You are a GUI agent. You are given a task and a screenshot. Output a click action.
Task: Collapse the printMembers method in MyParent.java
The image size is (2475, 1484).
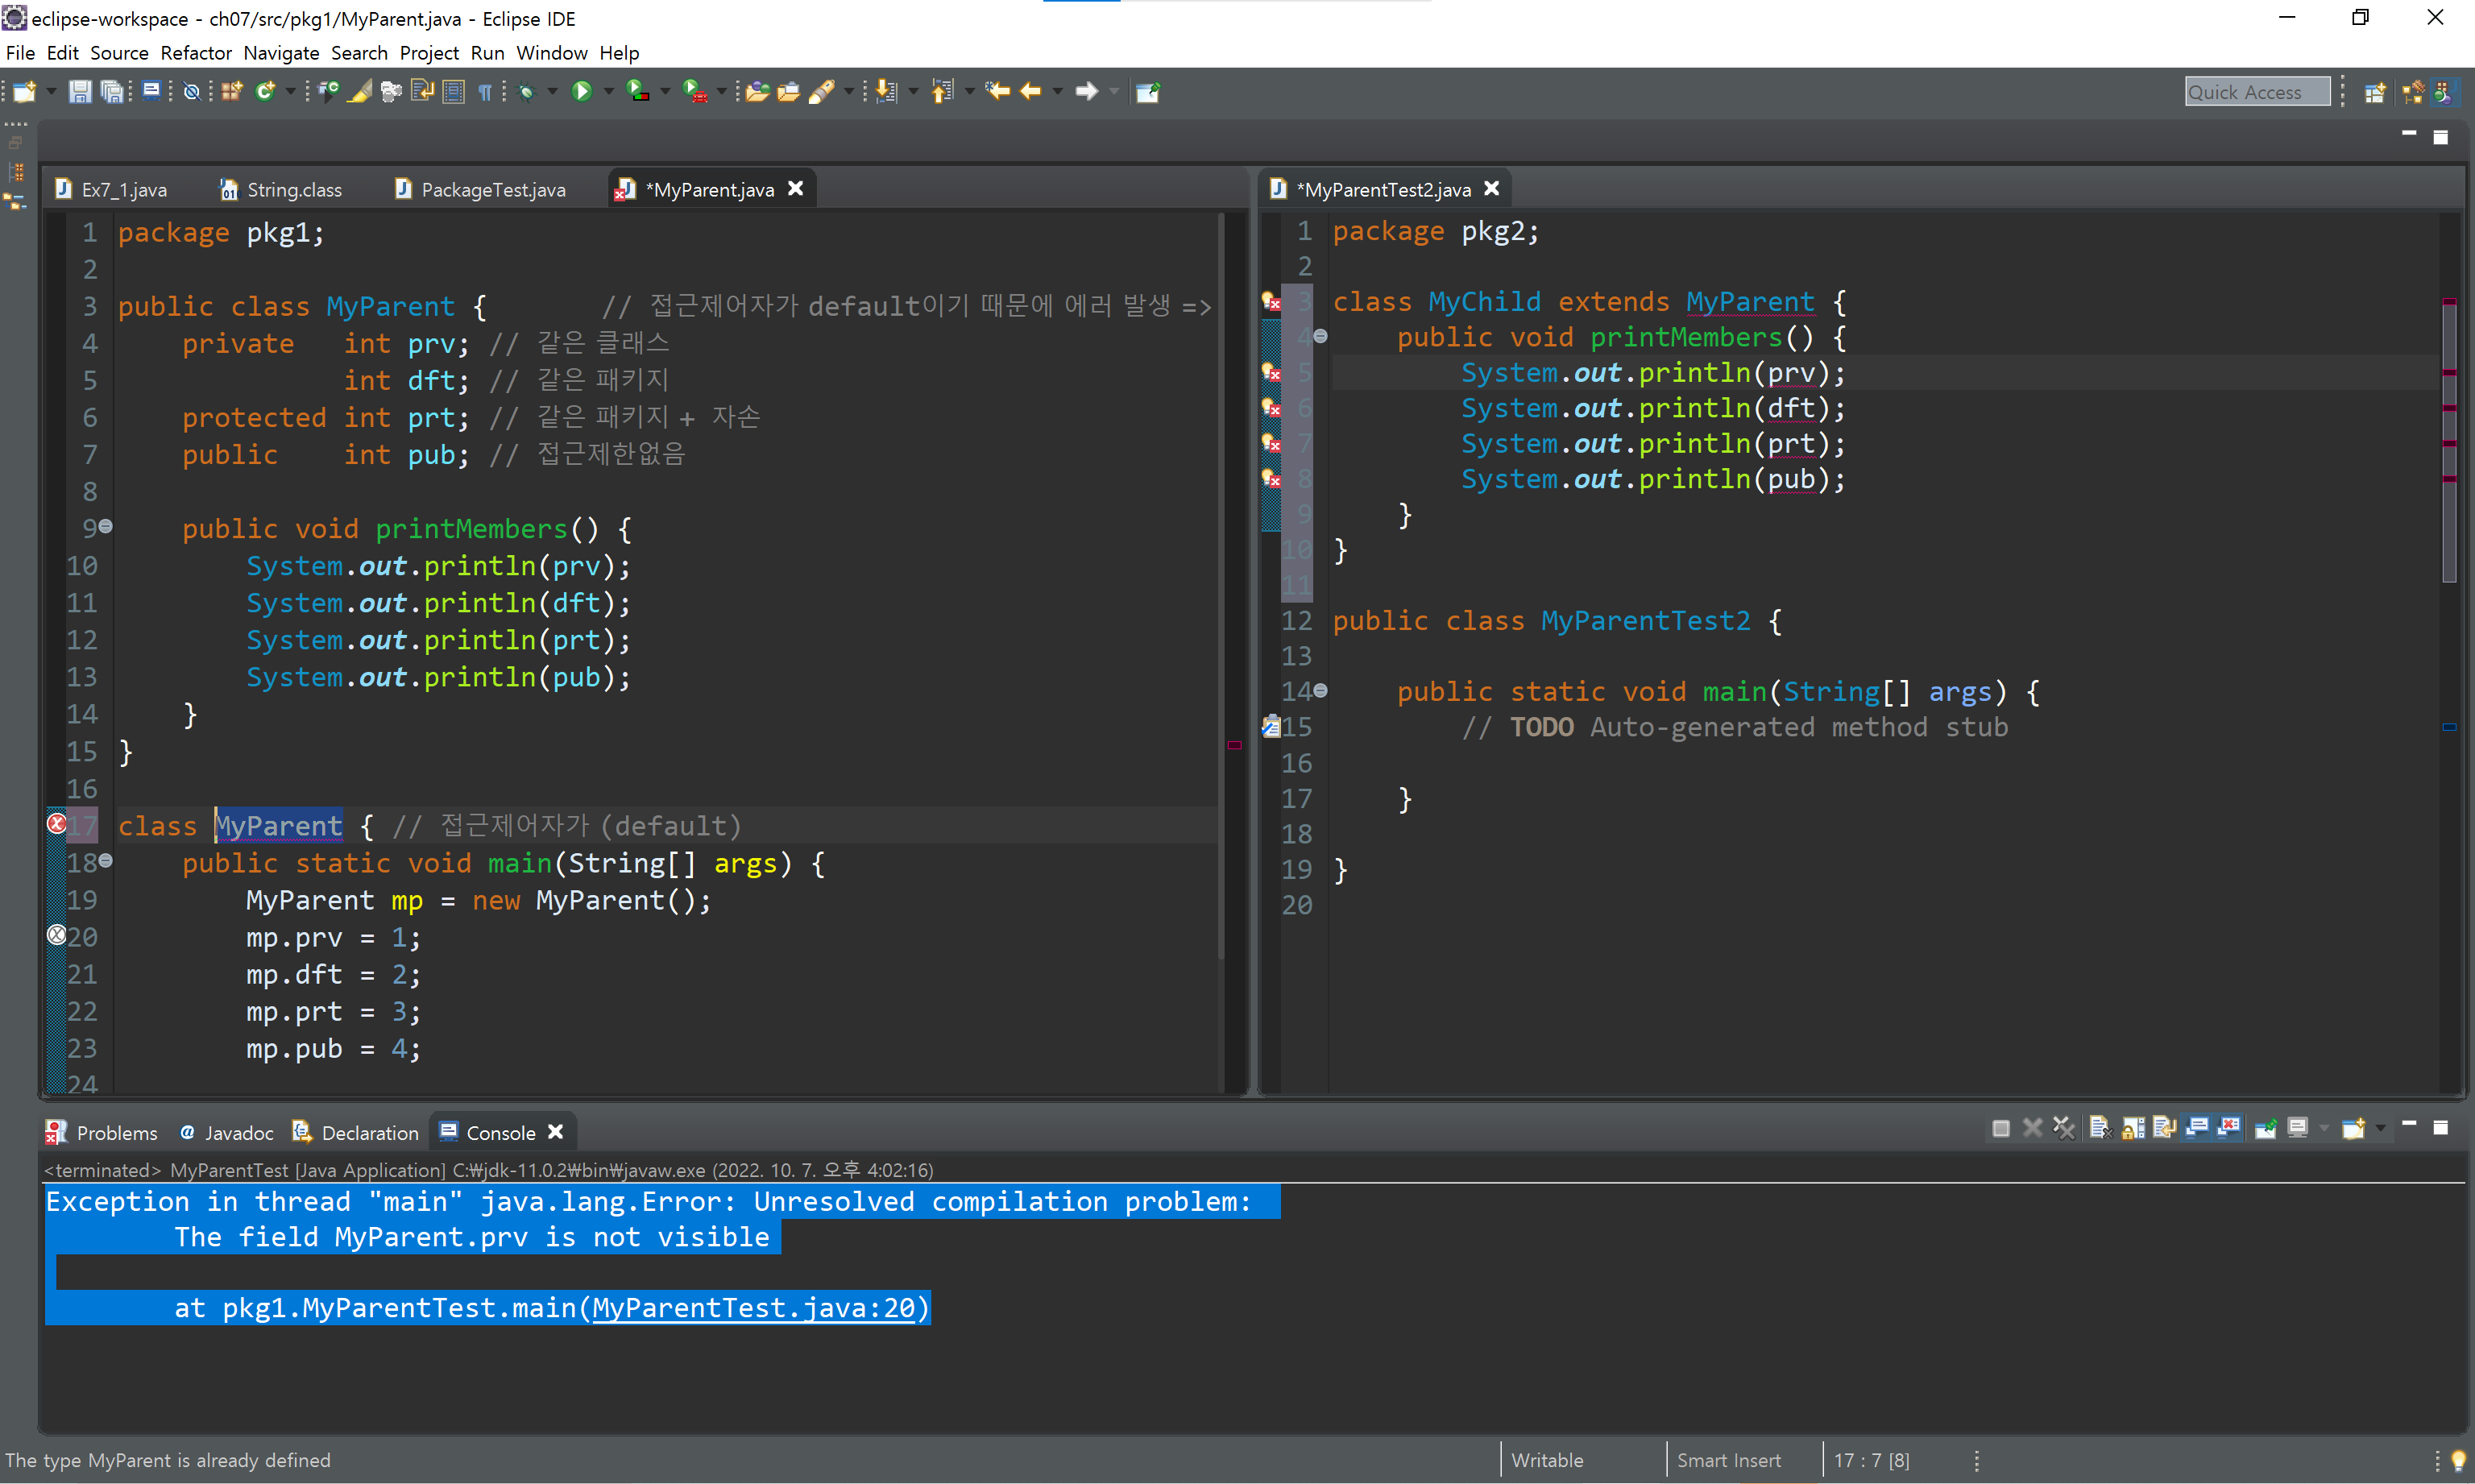[x=106, y=526]
